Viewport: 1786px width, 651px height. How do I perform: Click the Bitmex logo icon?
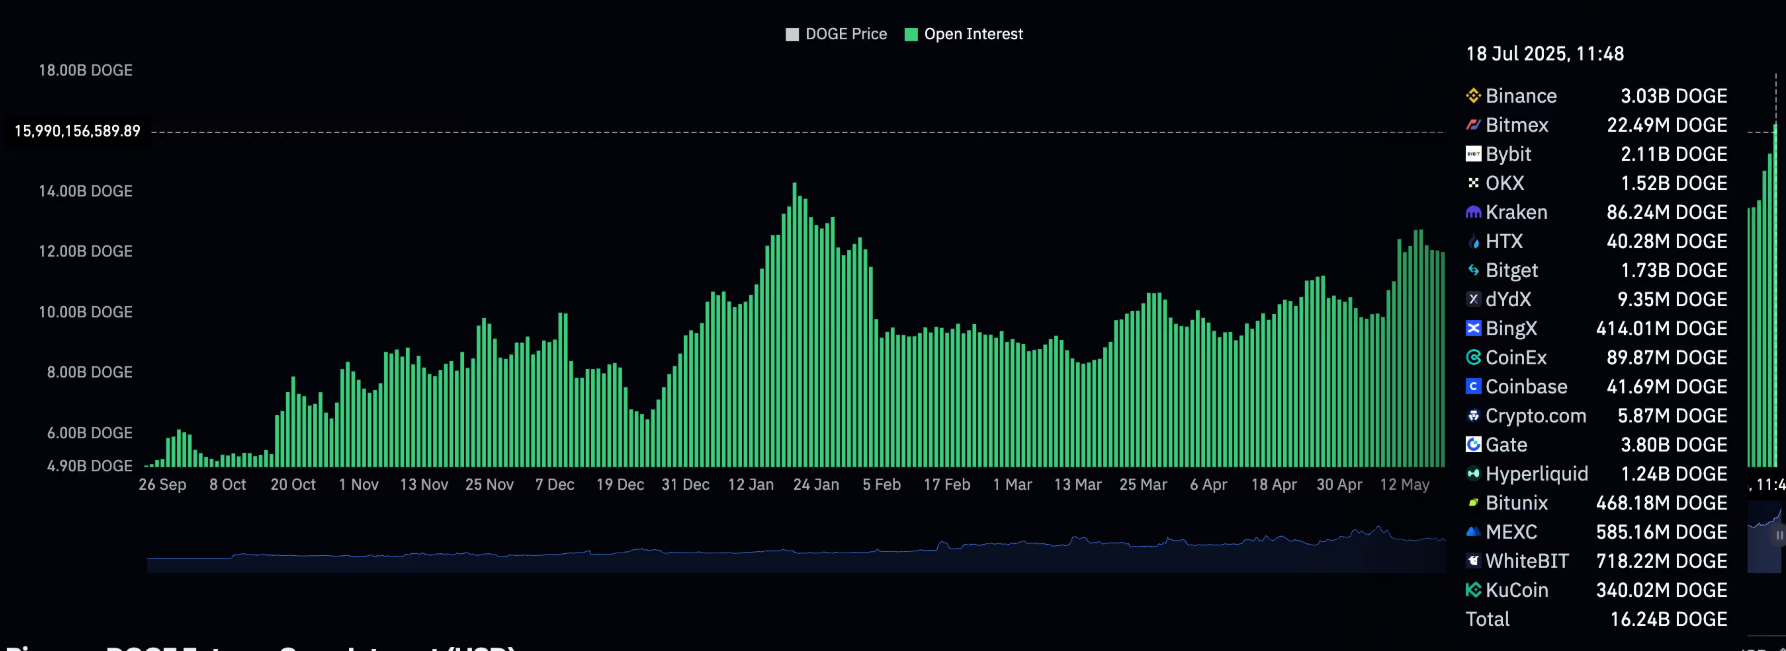point(1473,125)
